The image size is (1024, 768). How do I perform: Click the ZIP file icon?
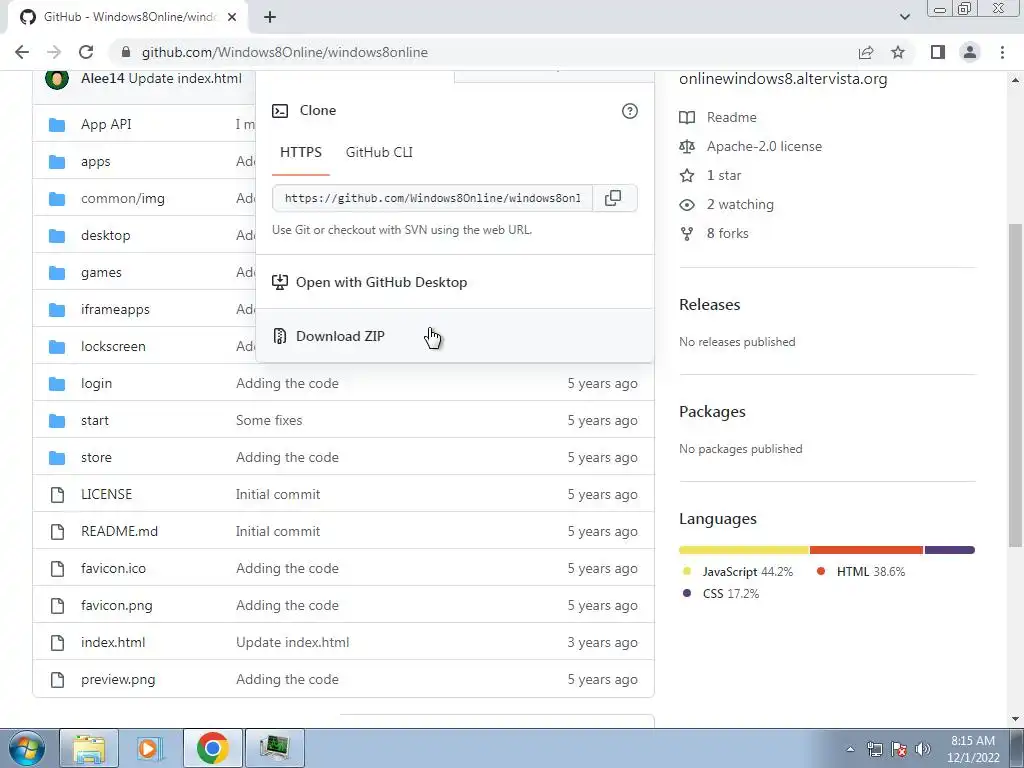(x=280, y=336)
